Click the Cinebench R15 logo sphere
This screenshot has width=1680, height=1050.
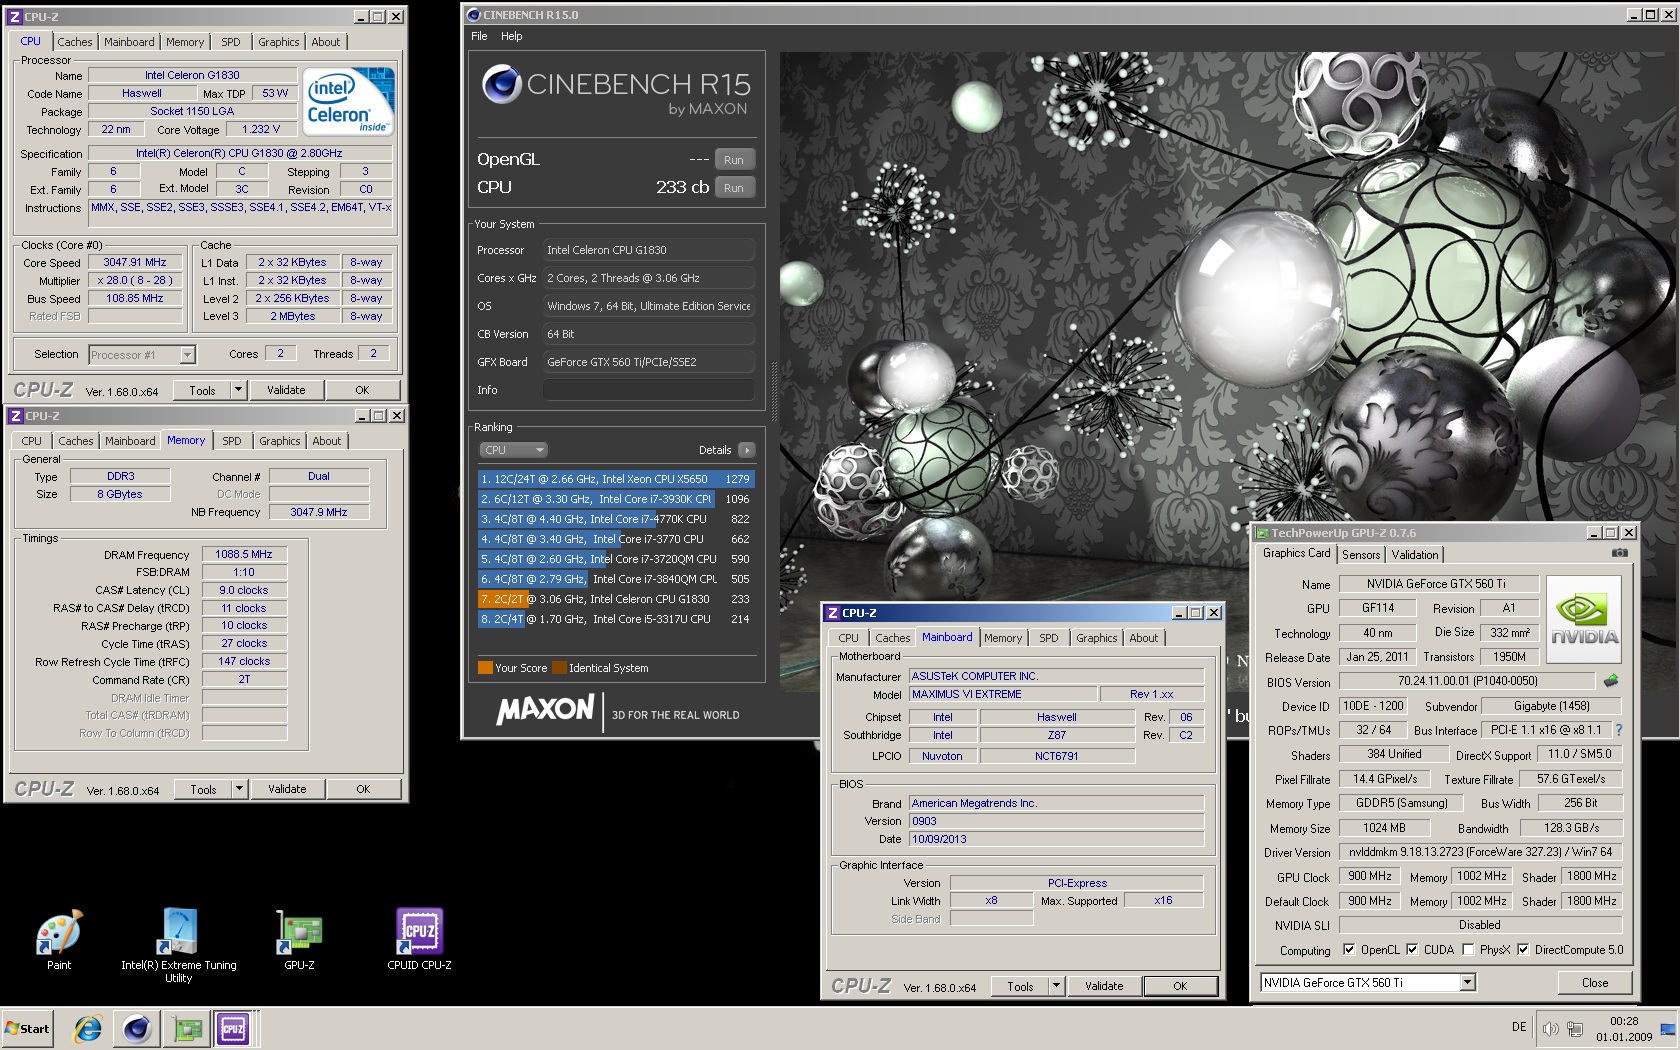pos(501,85)
